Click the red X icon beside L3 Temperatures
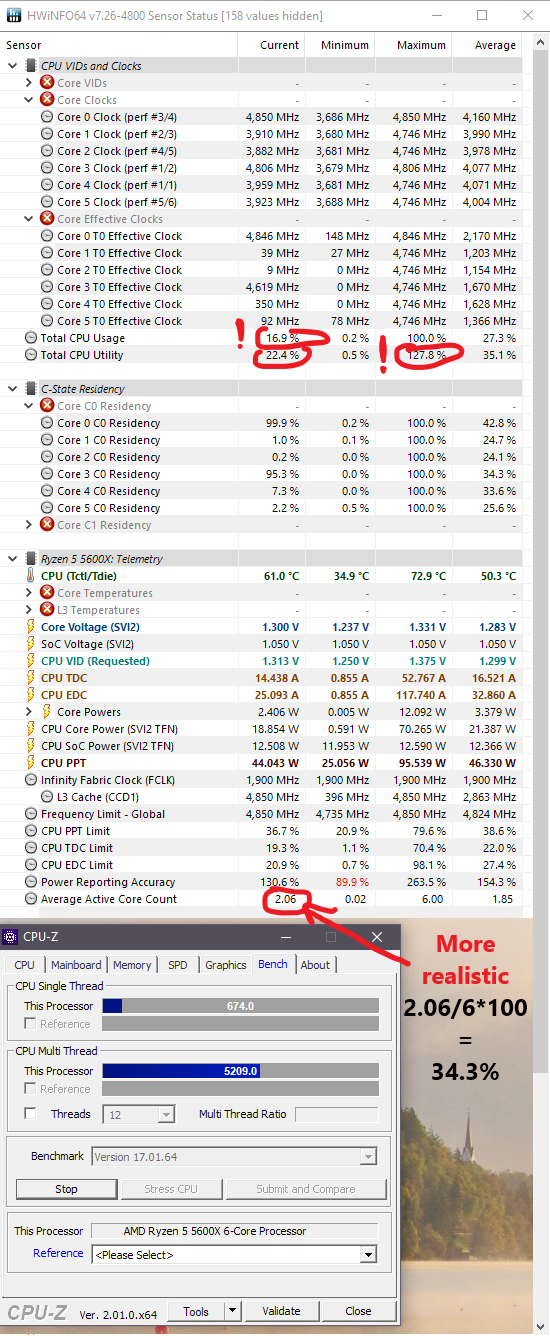The height and width of the screenshot is (1336, 550). [x=47, y=610]
